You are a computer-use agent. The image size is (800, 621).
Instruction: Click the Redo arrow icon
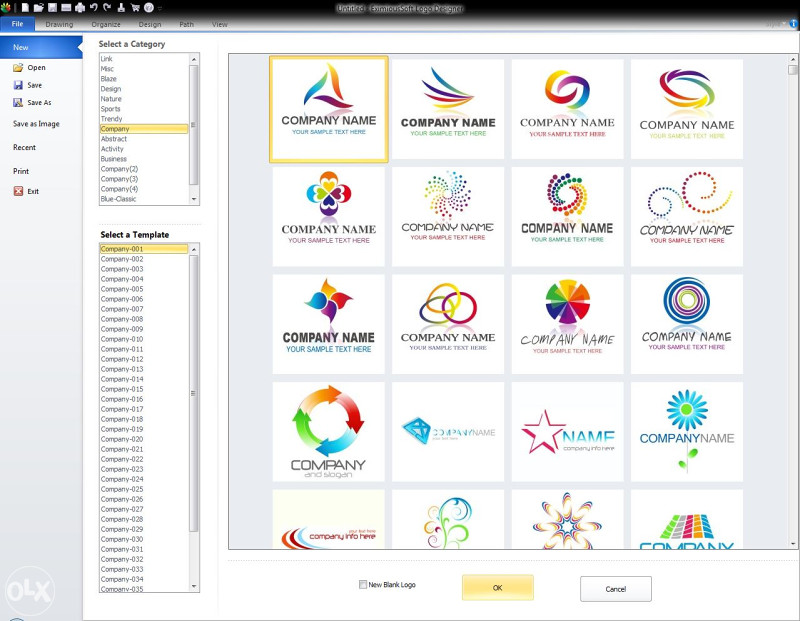[107, 8]
